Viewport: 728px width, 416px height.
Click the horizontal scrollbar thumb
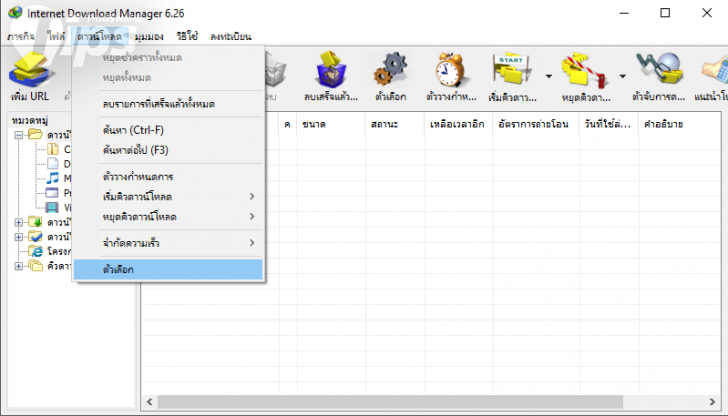pyautogui.click(x=390, y=402)
